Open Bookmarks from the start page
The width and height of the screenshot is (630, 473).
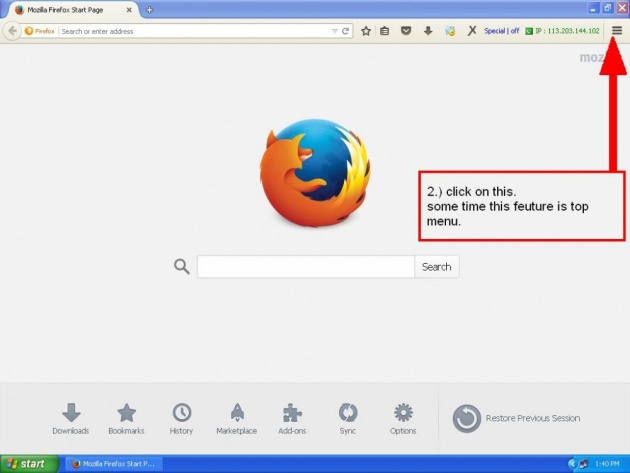pos(126,418)
